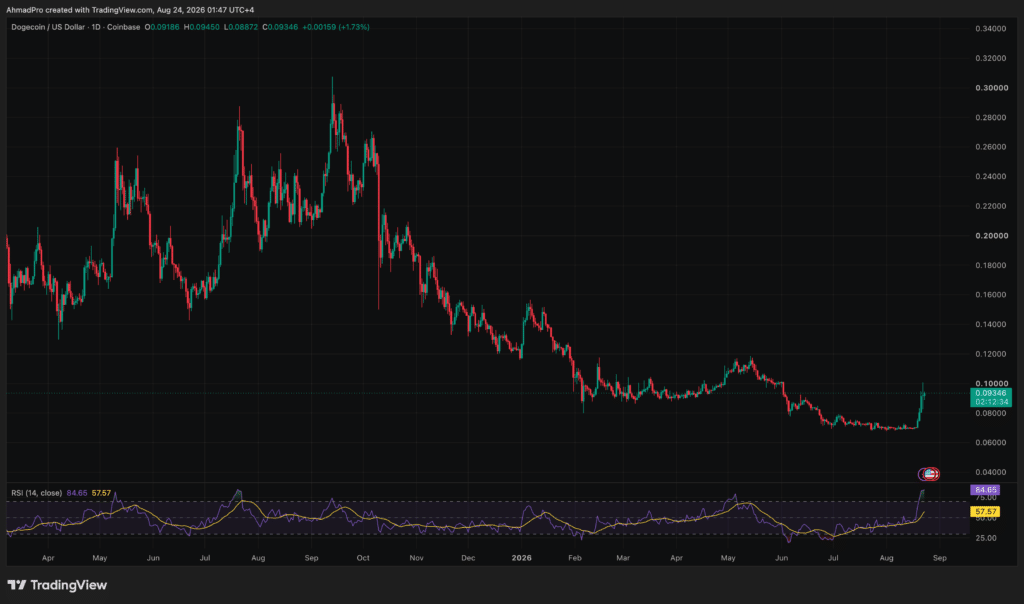Click the 57.57 value in RSI legend

click(x=101, y=493)
